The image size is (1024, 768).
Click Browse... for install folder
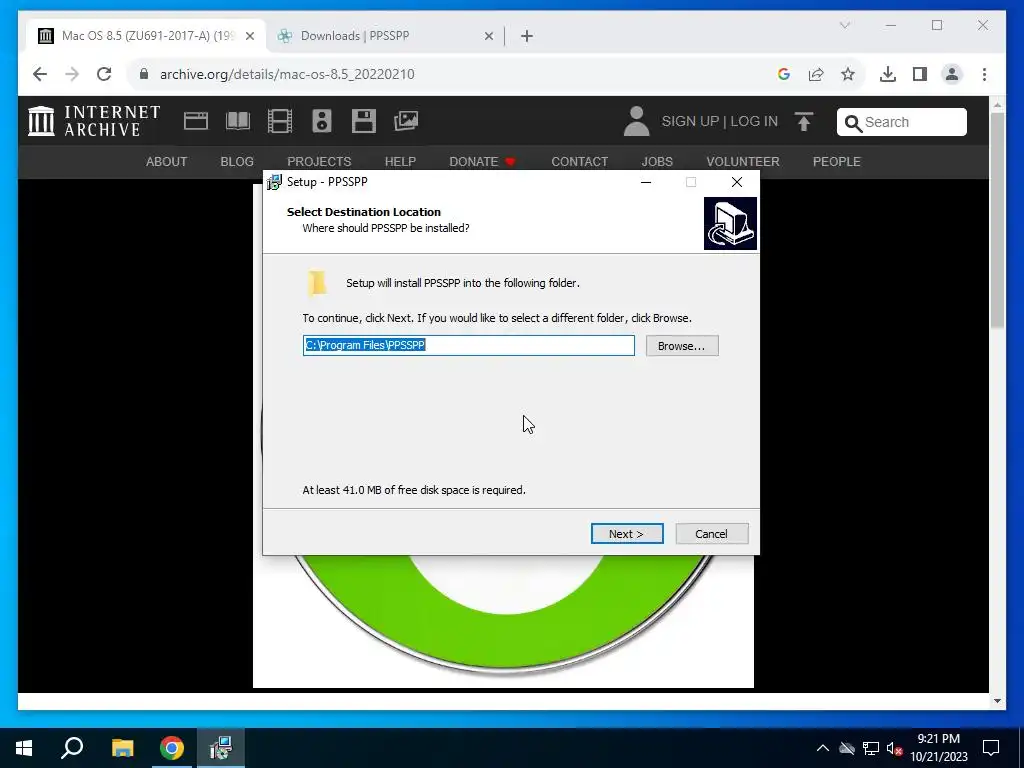tap(682, 345)
